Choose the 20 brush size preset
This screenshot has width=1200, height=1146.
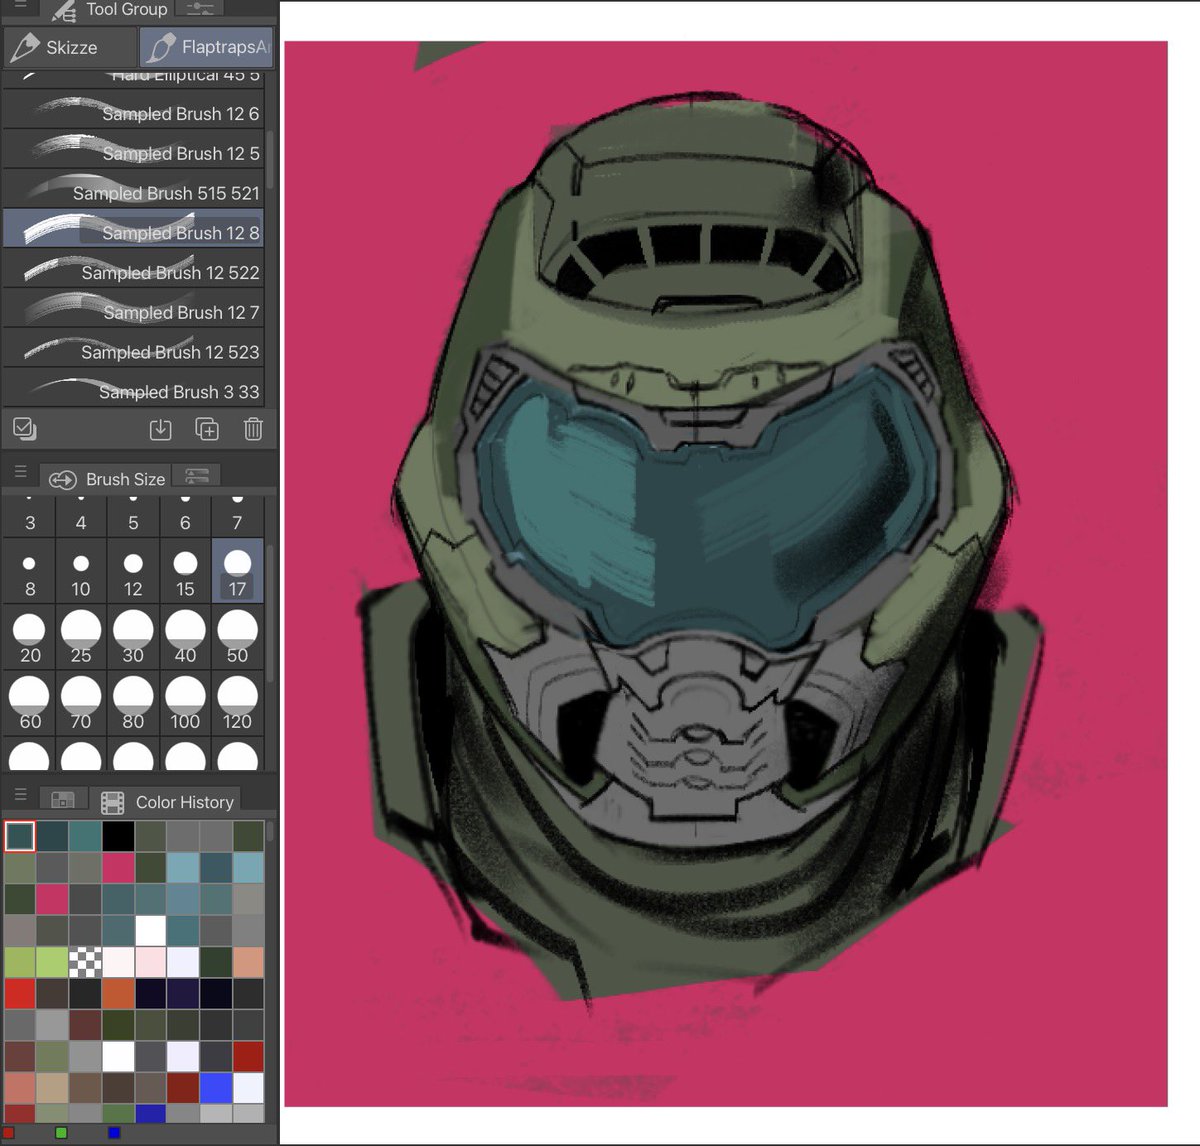[30, 638]
